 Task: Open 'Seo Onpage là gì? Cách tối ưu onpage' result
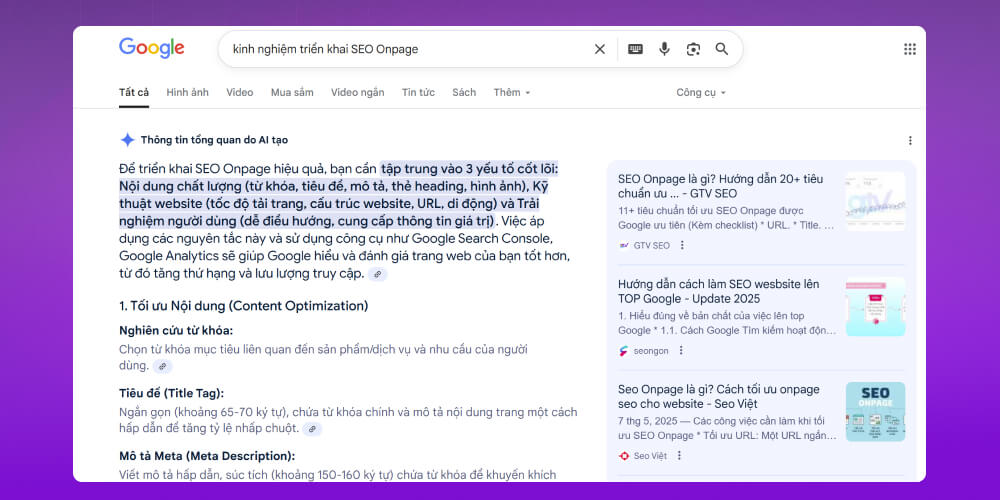click(x=719, y=397)
